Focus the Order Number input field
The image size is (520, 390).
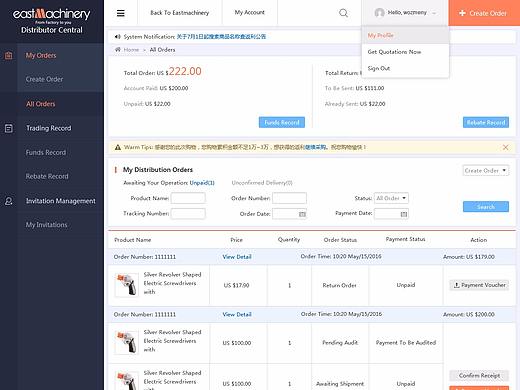(289, 198)
